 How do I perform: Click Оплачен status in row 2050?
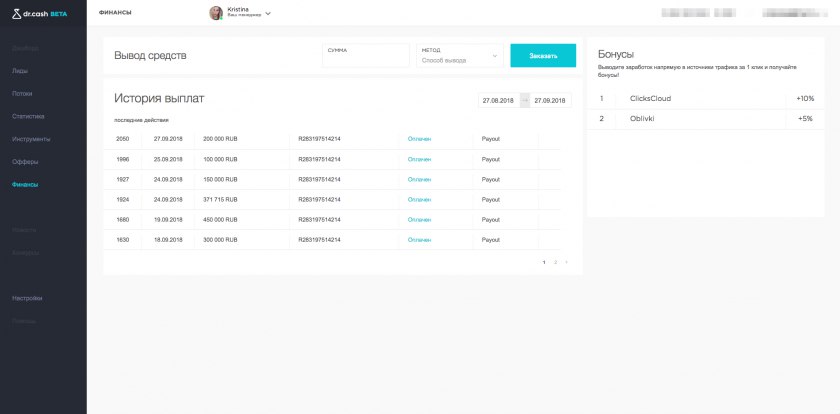tap(419, 139)
